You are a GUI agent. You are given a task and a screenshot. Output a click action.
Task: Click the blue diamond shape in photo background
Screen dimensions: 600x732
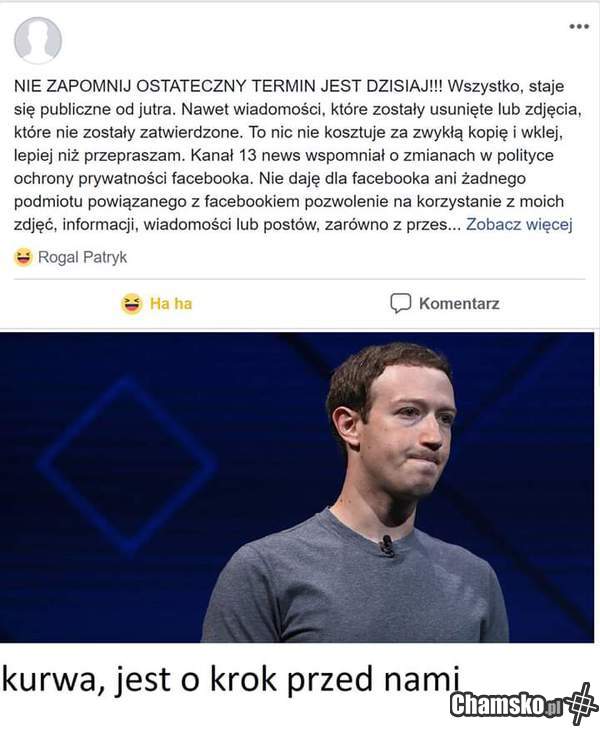point(127,465)
